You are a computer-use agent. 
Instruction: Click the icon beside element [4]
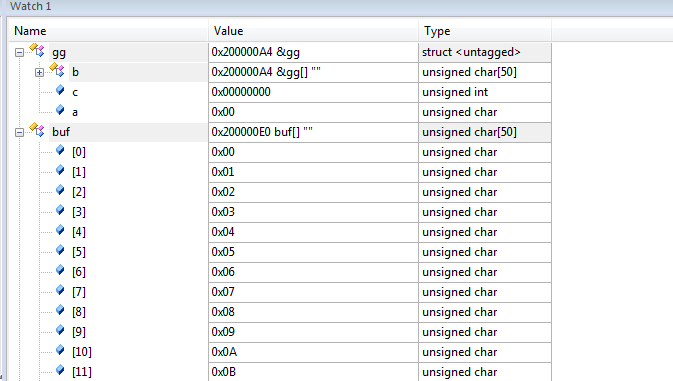[x=60, y=230]
